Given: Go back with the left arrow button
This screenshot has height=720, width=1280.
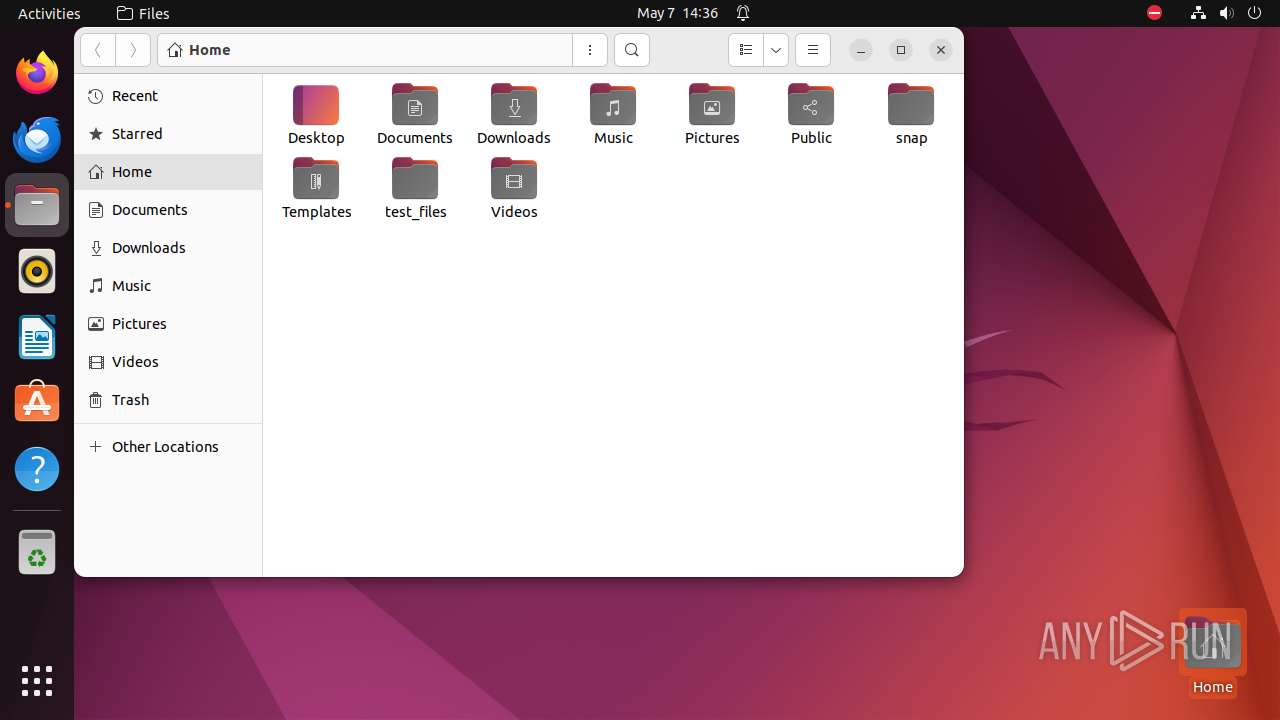Looking at the screenshot, I should pos(98,50).
